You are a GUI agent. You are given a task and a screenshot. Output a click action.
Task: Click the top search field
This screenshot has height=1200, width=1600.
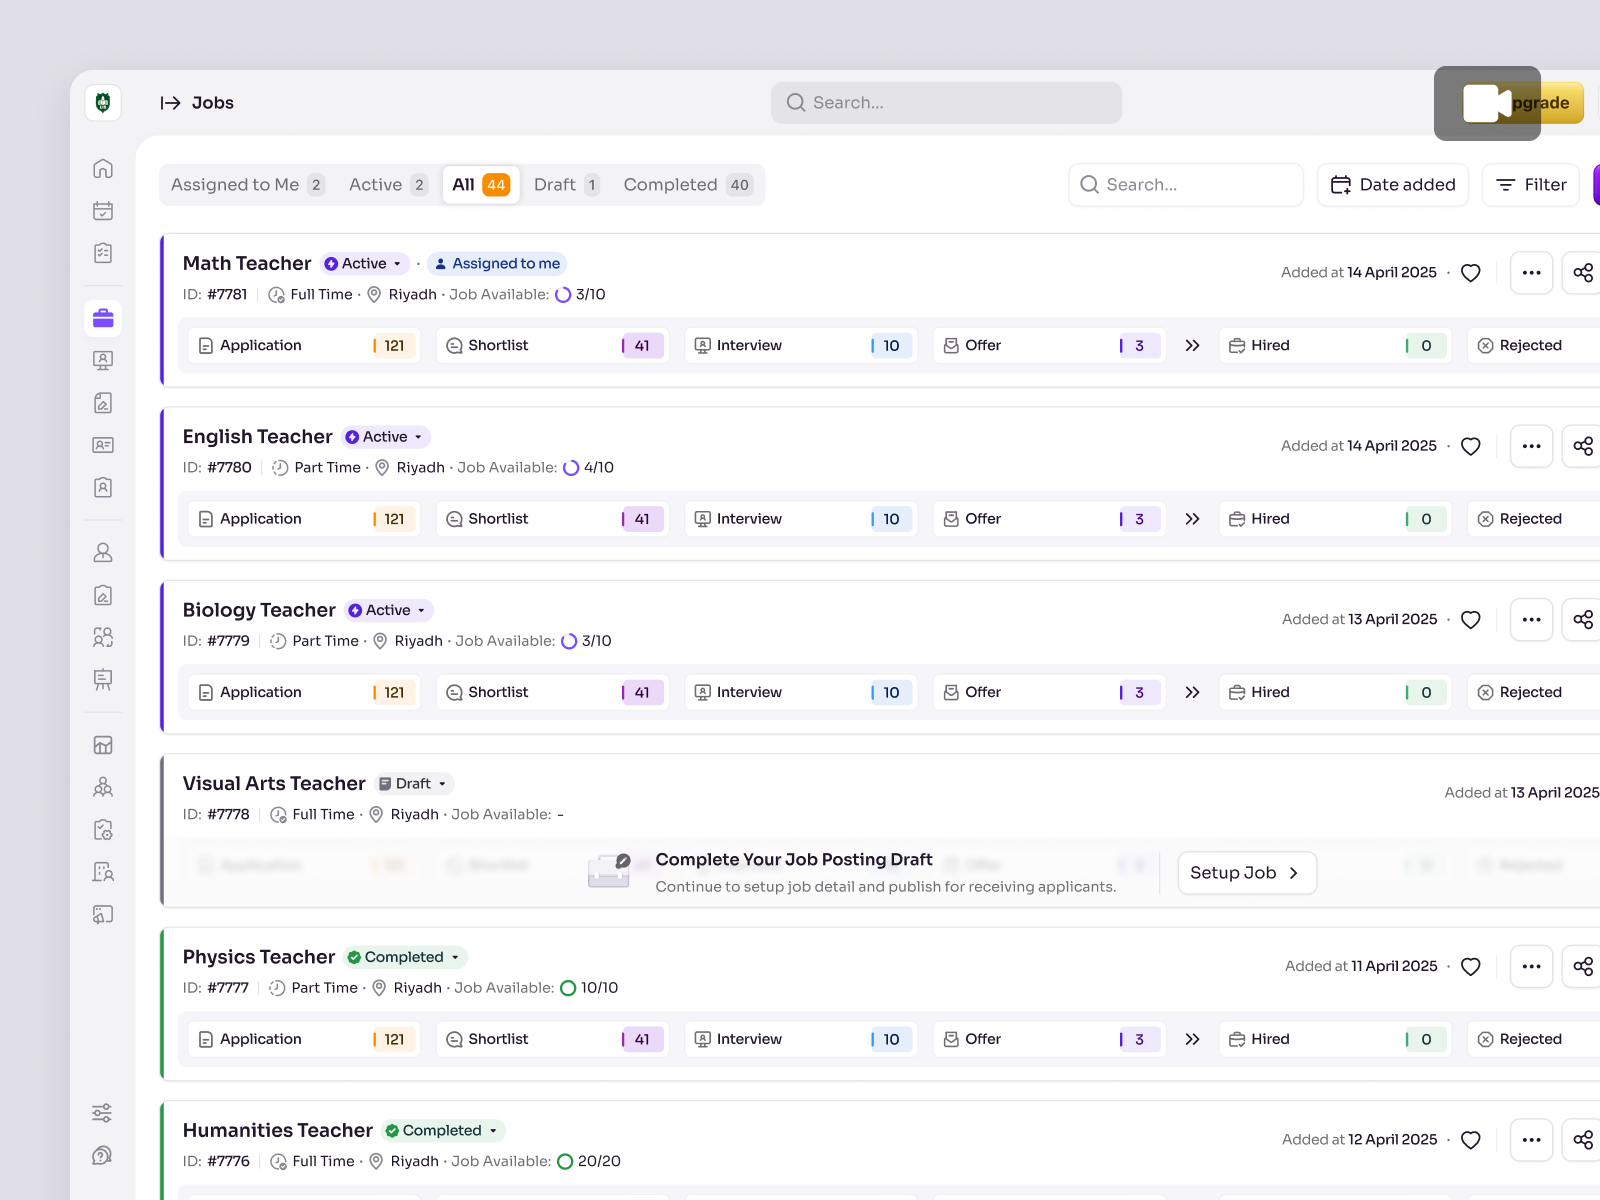[x=945, y=102]
